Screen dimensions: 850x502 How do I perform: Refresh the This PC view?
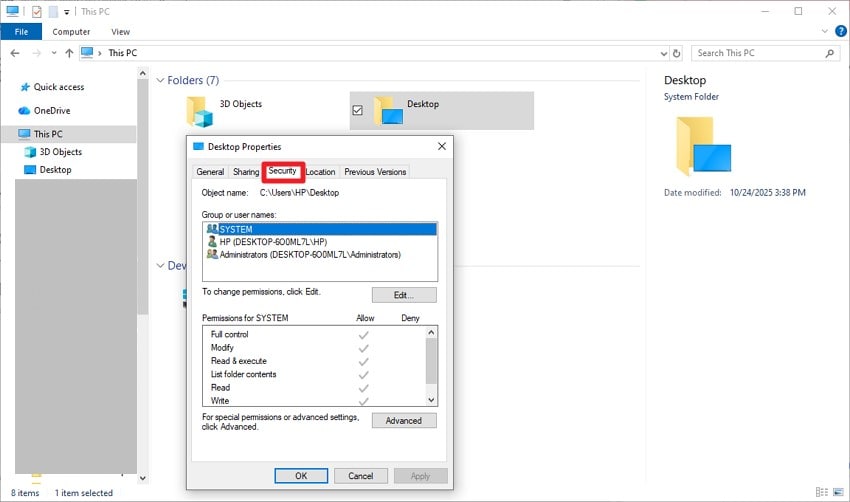677,53
